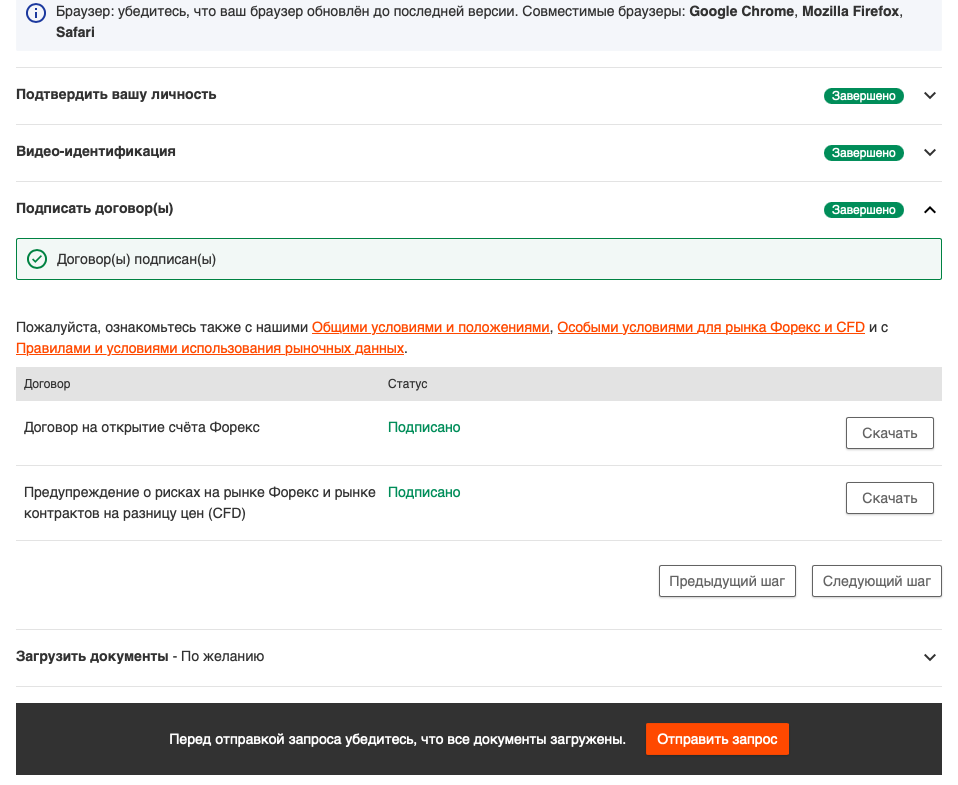Expand the Загрузить документы section chevron
Image resolution: width=958 pixels, height=785 pixels.
click(x=929, y=658)
